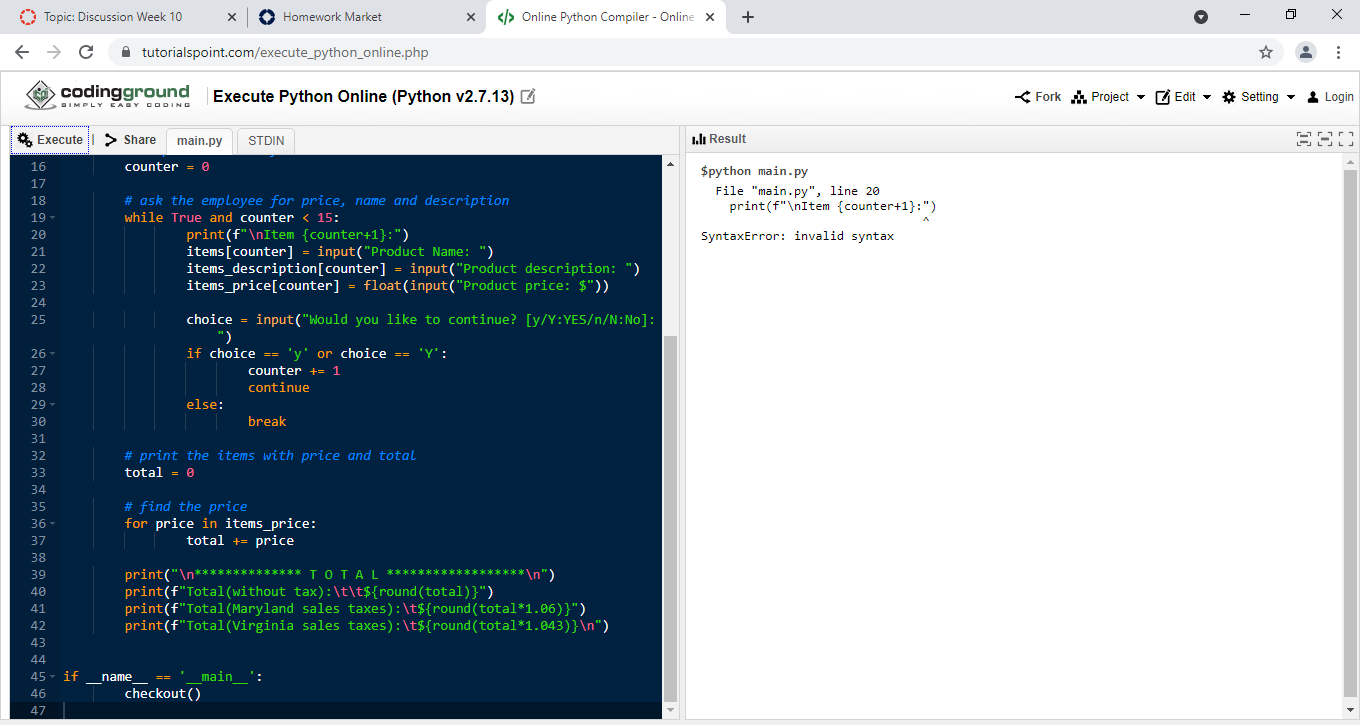This screenshot has height=725, width=1360.
Task: Reload the page
Action: click(x=86, y=52)
